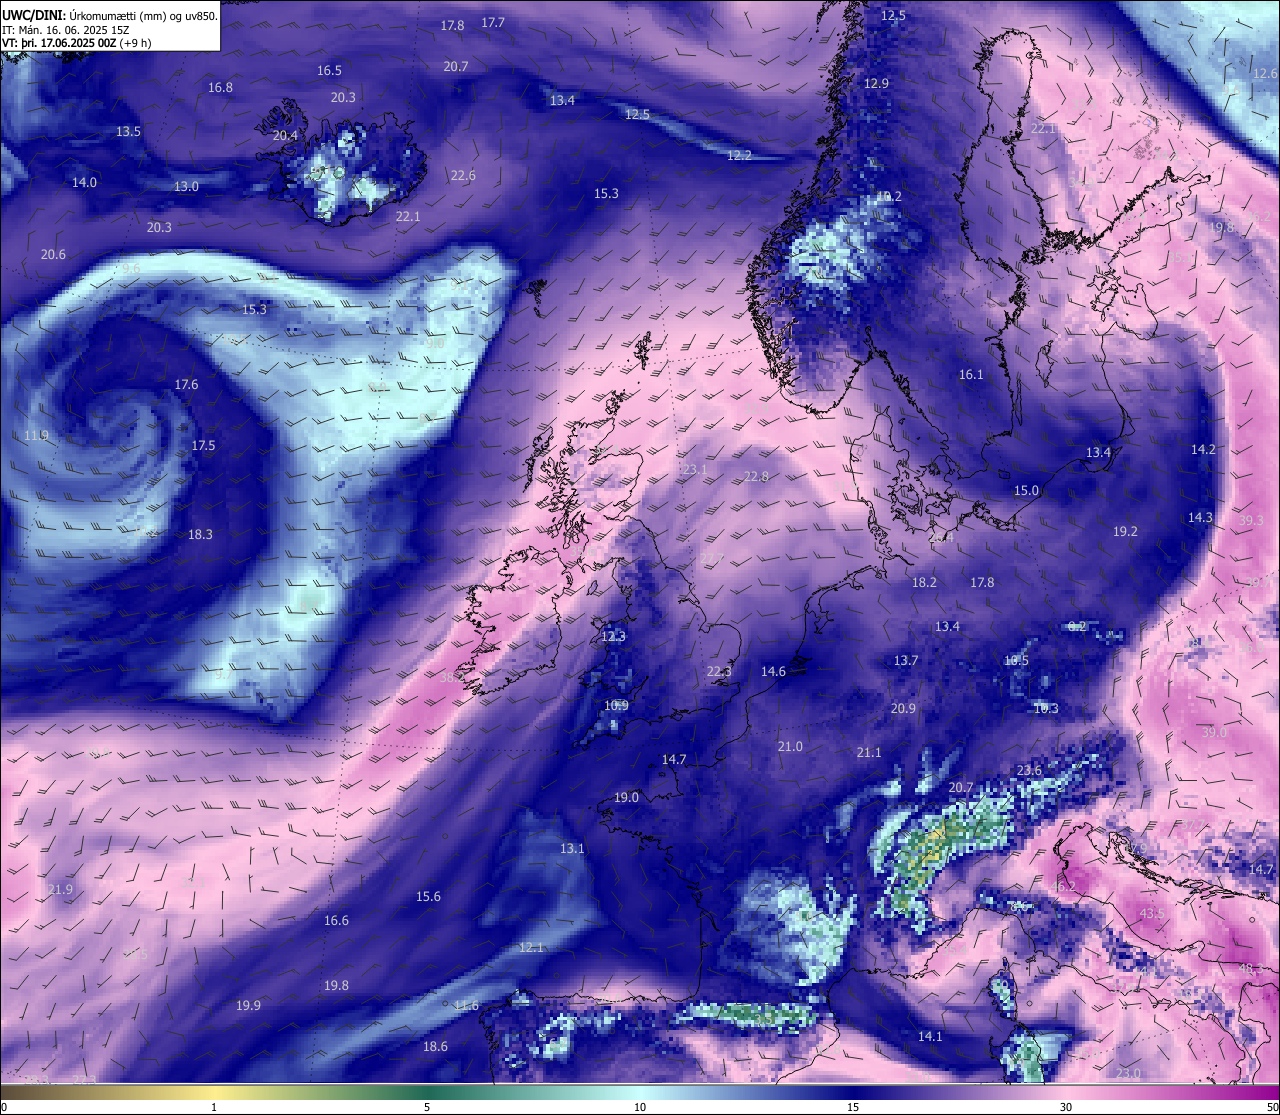This screenshot has height=1115, width=1280.
Task: Click the map value 16.5
Action: [329, 70]
